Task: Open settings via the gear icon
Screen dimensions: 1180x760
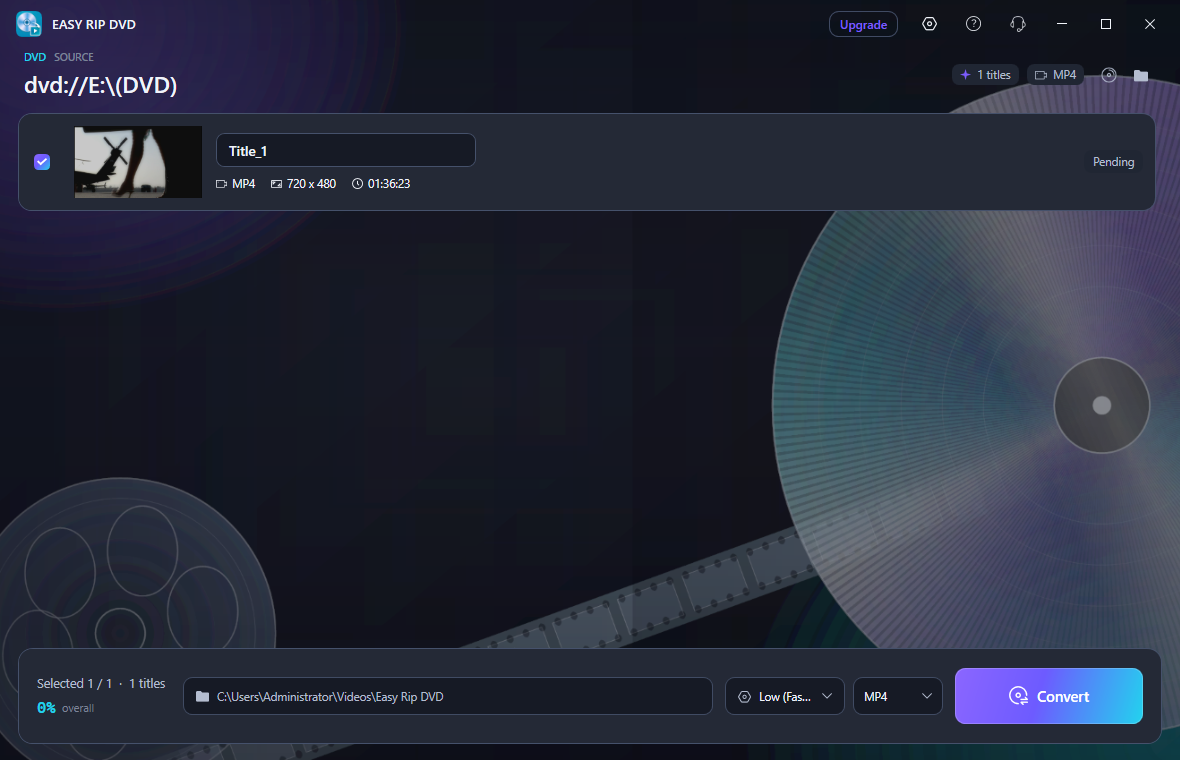Action: 929,24
